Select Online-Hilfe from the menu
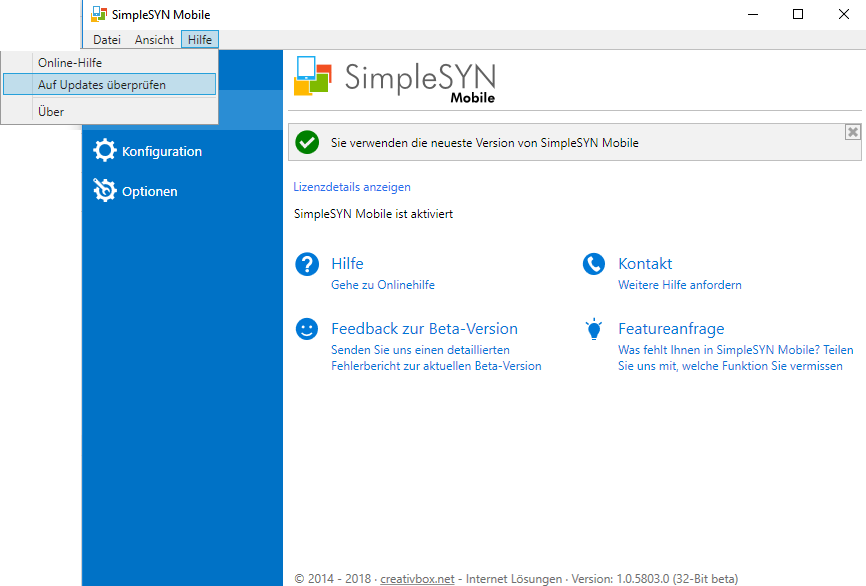 (x=70, y=63)
